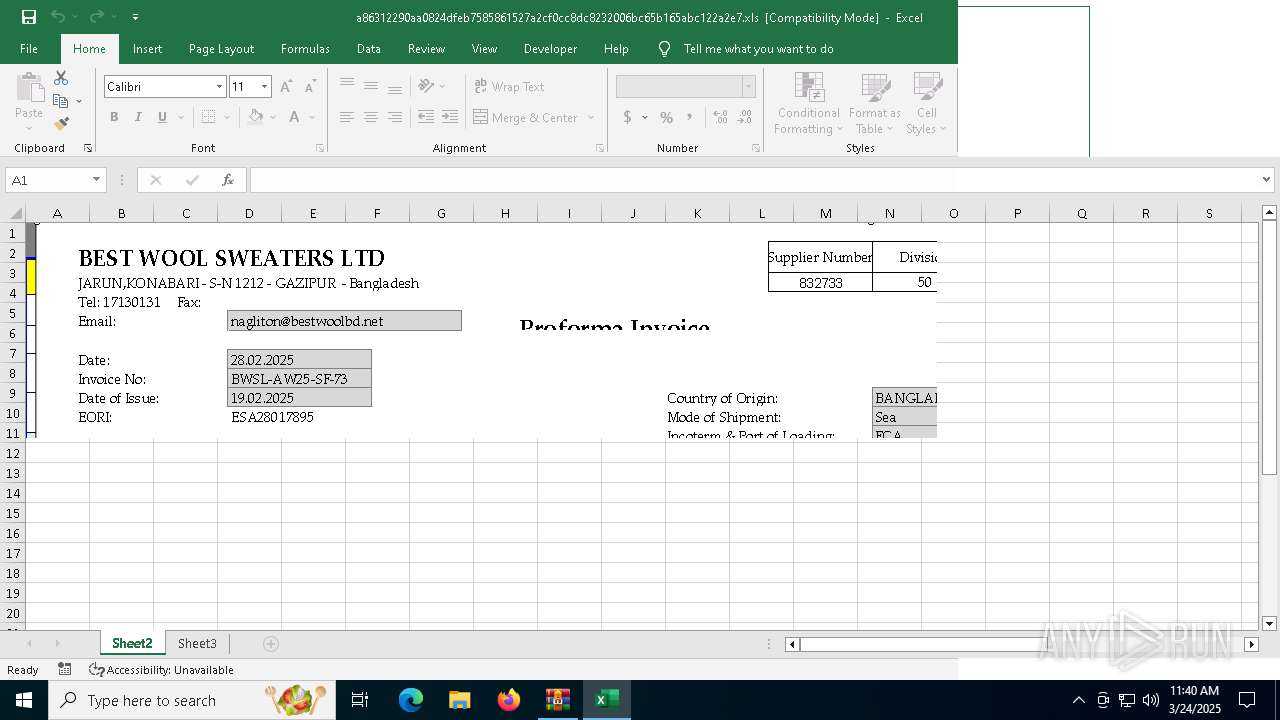Decrease font size with smaller A icon

point(310,87)
